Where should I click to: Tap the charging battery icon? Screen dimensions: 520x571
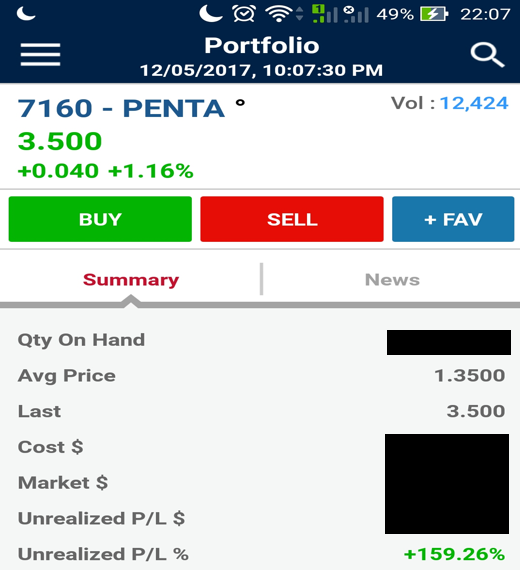click(434, 14)
